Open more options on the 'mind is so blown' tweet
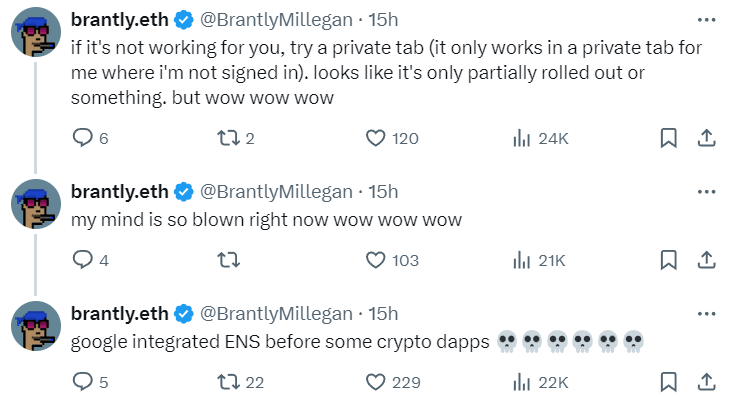 pos(706,191)
